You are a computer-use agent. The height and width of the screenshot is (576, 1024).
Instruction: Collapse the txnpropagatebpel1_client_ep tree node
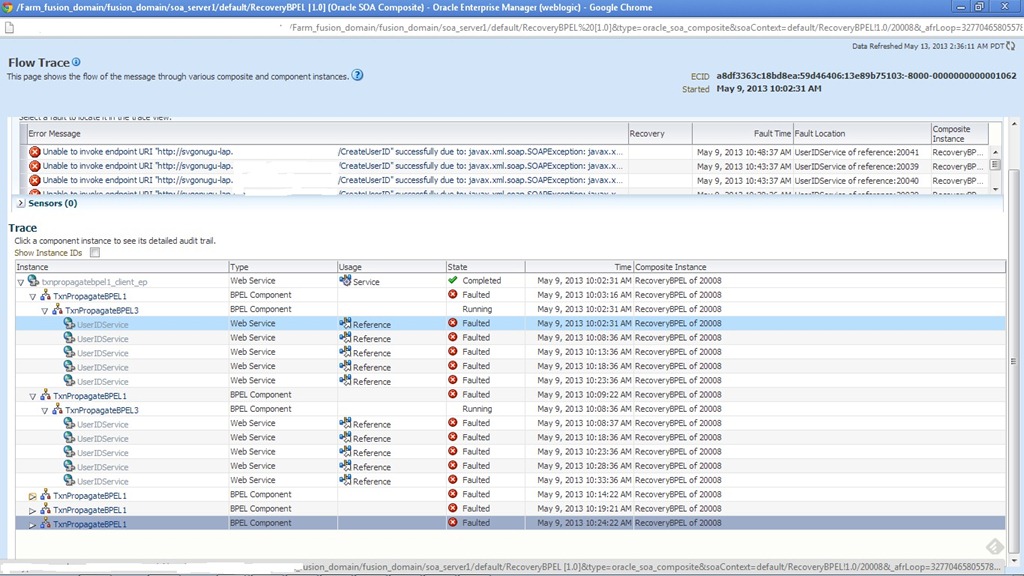pyautogui.click(x=21, y=283)
